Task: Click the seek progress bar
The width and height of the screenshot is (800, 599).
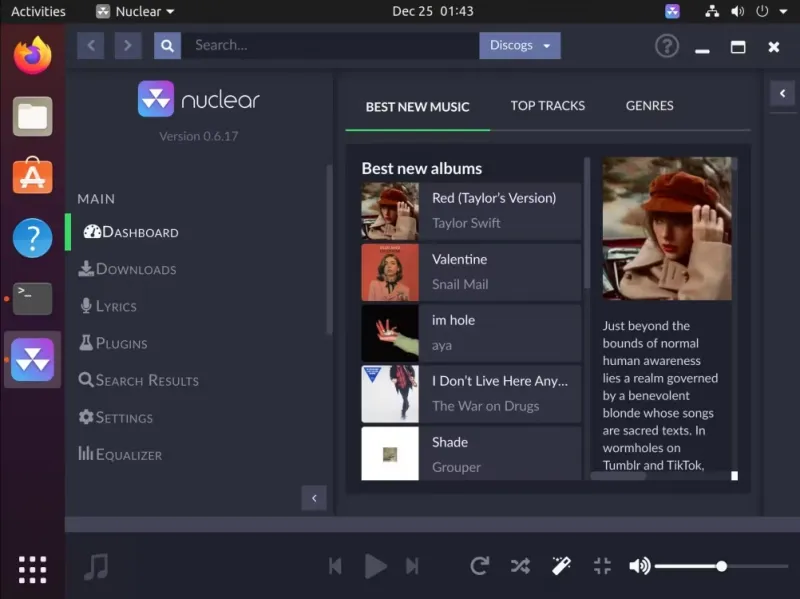Action: pos(432,524)
